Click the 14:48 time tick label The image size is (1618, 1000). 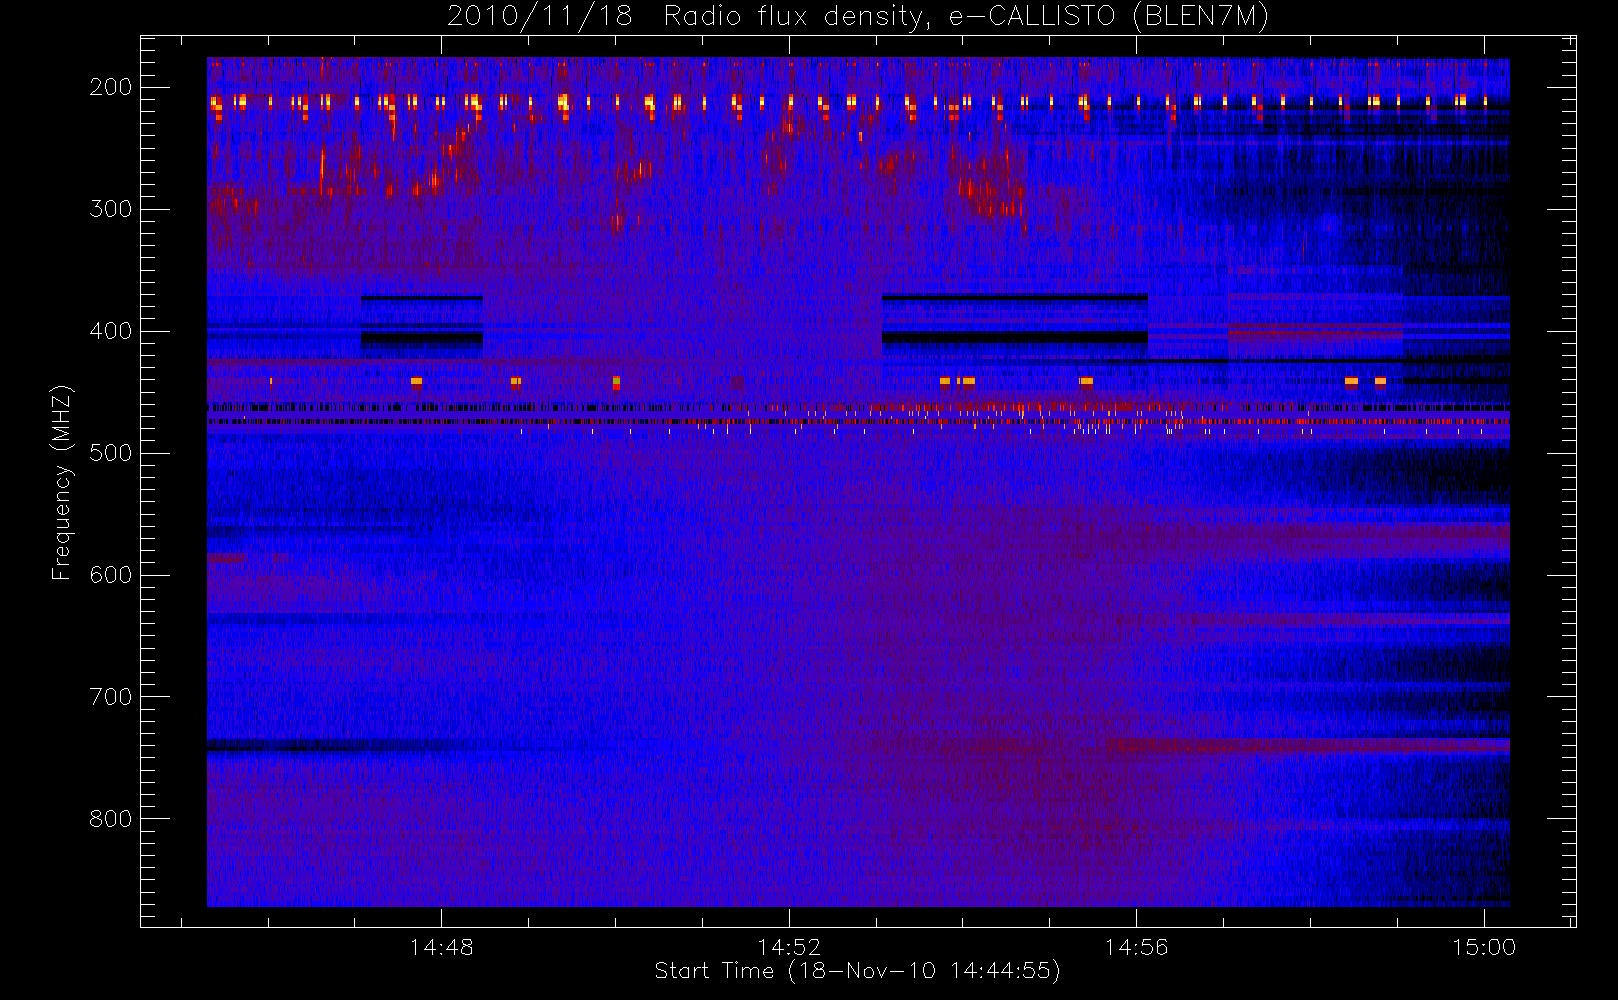point(442,947)
